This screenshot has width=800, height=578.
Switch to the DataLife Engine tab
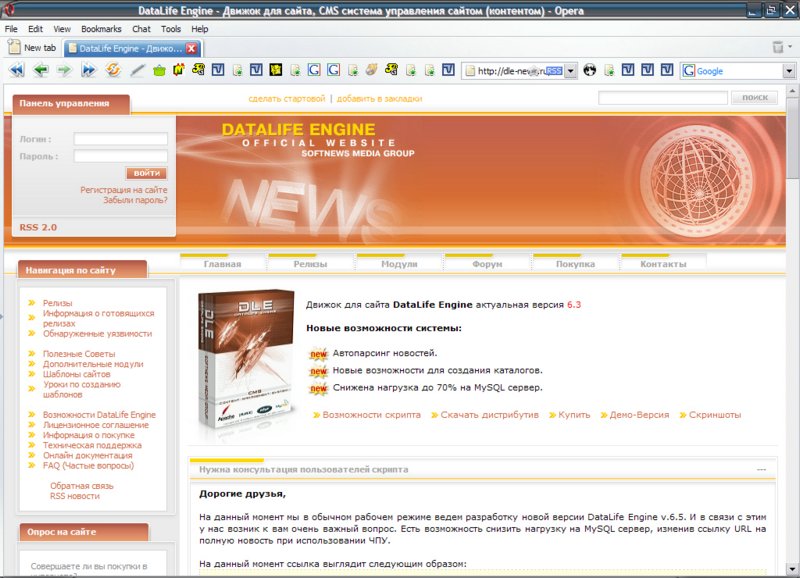132,48
